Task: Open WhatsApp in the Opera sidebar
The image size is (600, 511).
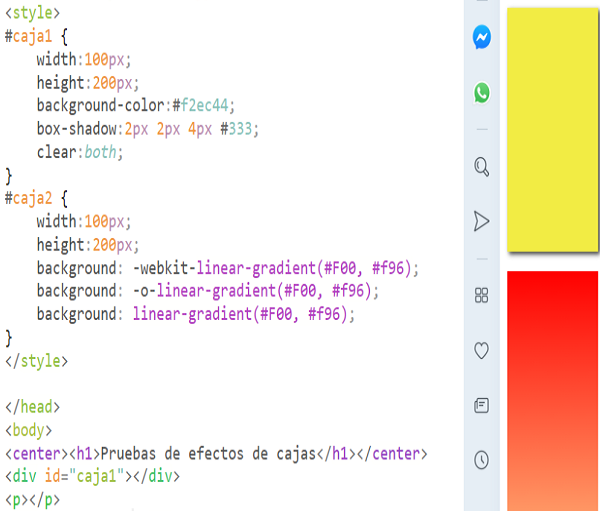Action: click(482, 93)
